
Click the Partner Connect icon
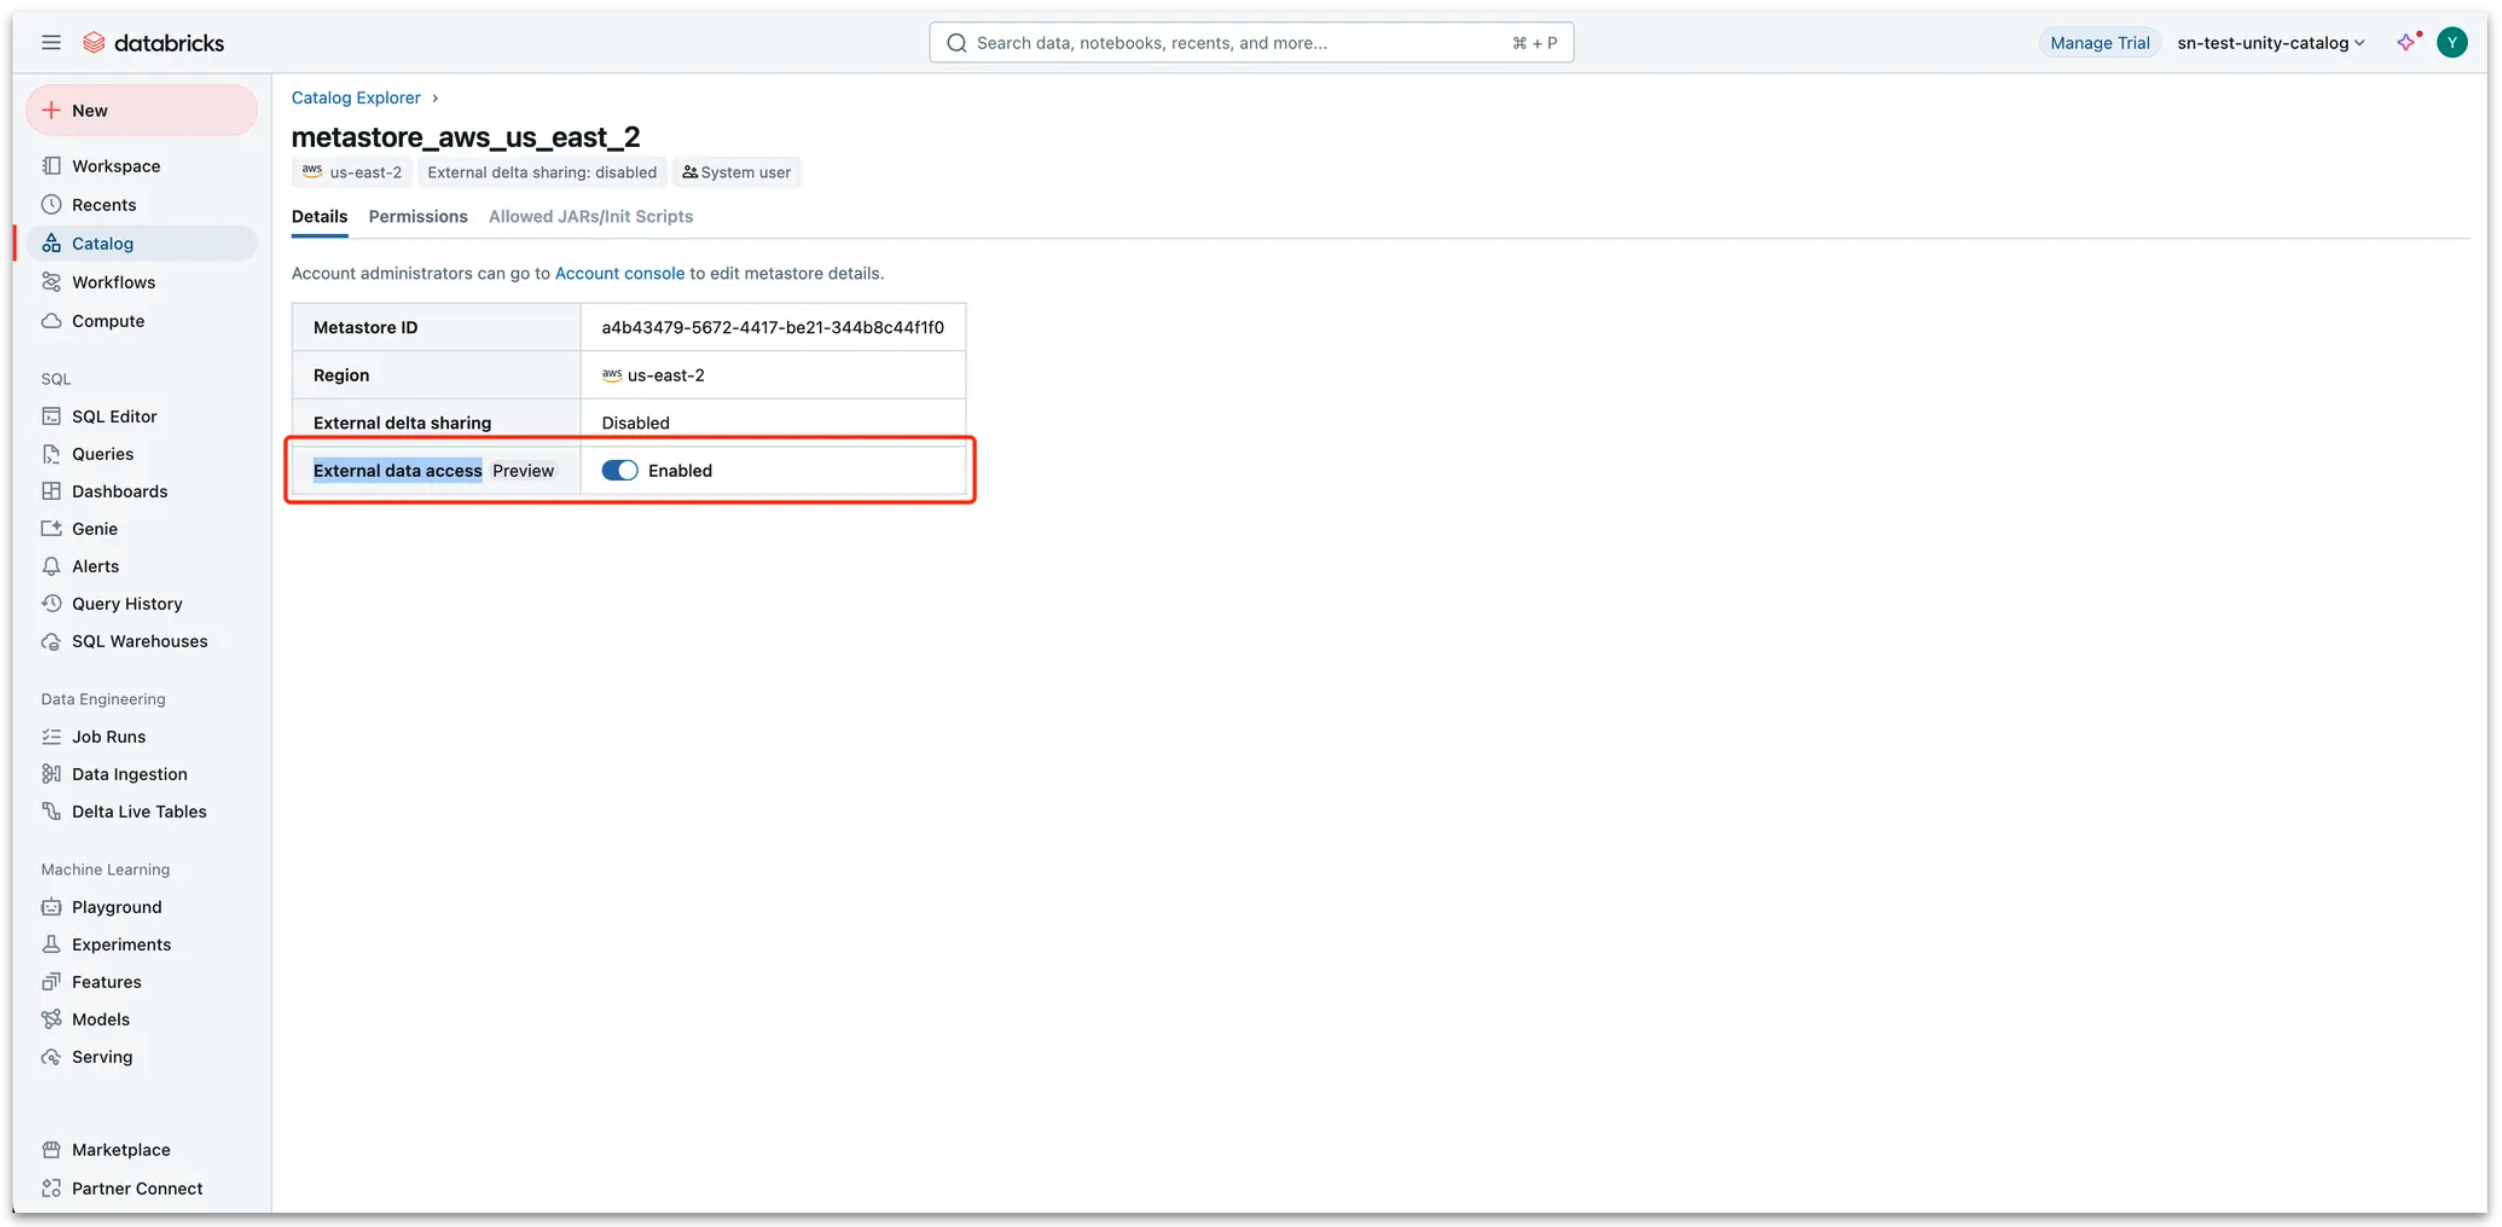(x=51, y=1188)
